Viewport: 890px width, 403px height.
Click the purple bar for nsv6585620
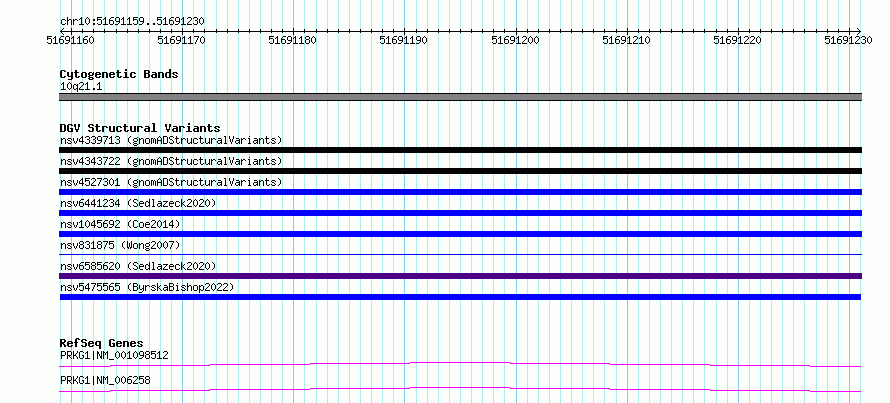tap(460, 276)
